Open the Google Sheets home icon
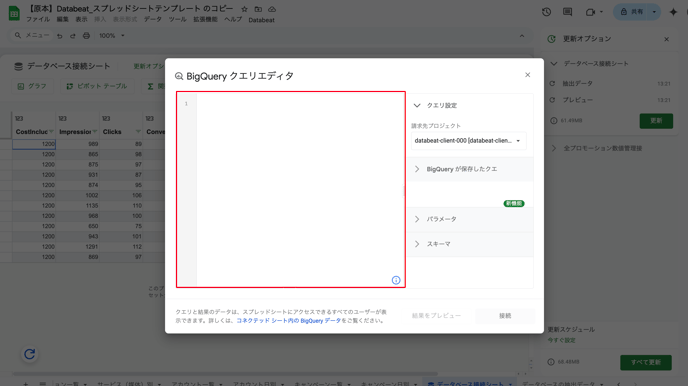This screenshot has height=386, width=688. [x=14, y=13]
